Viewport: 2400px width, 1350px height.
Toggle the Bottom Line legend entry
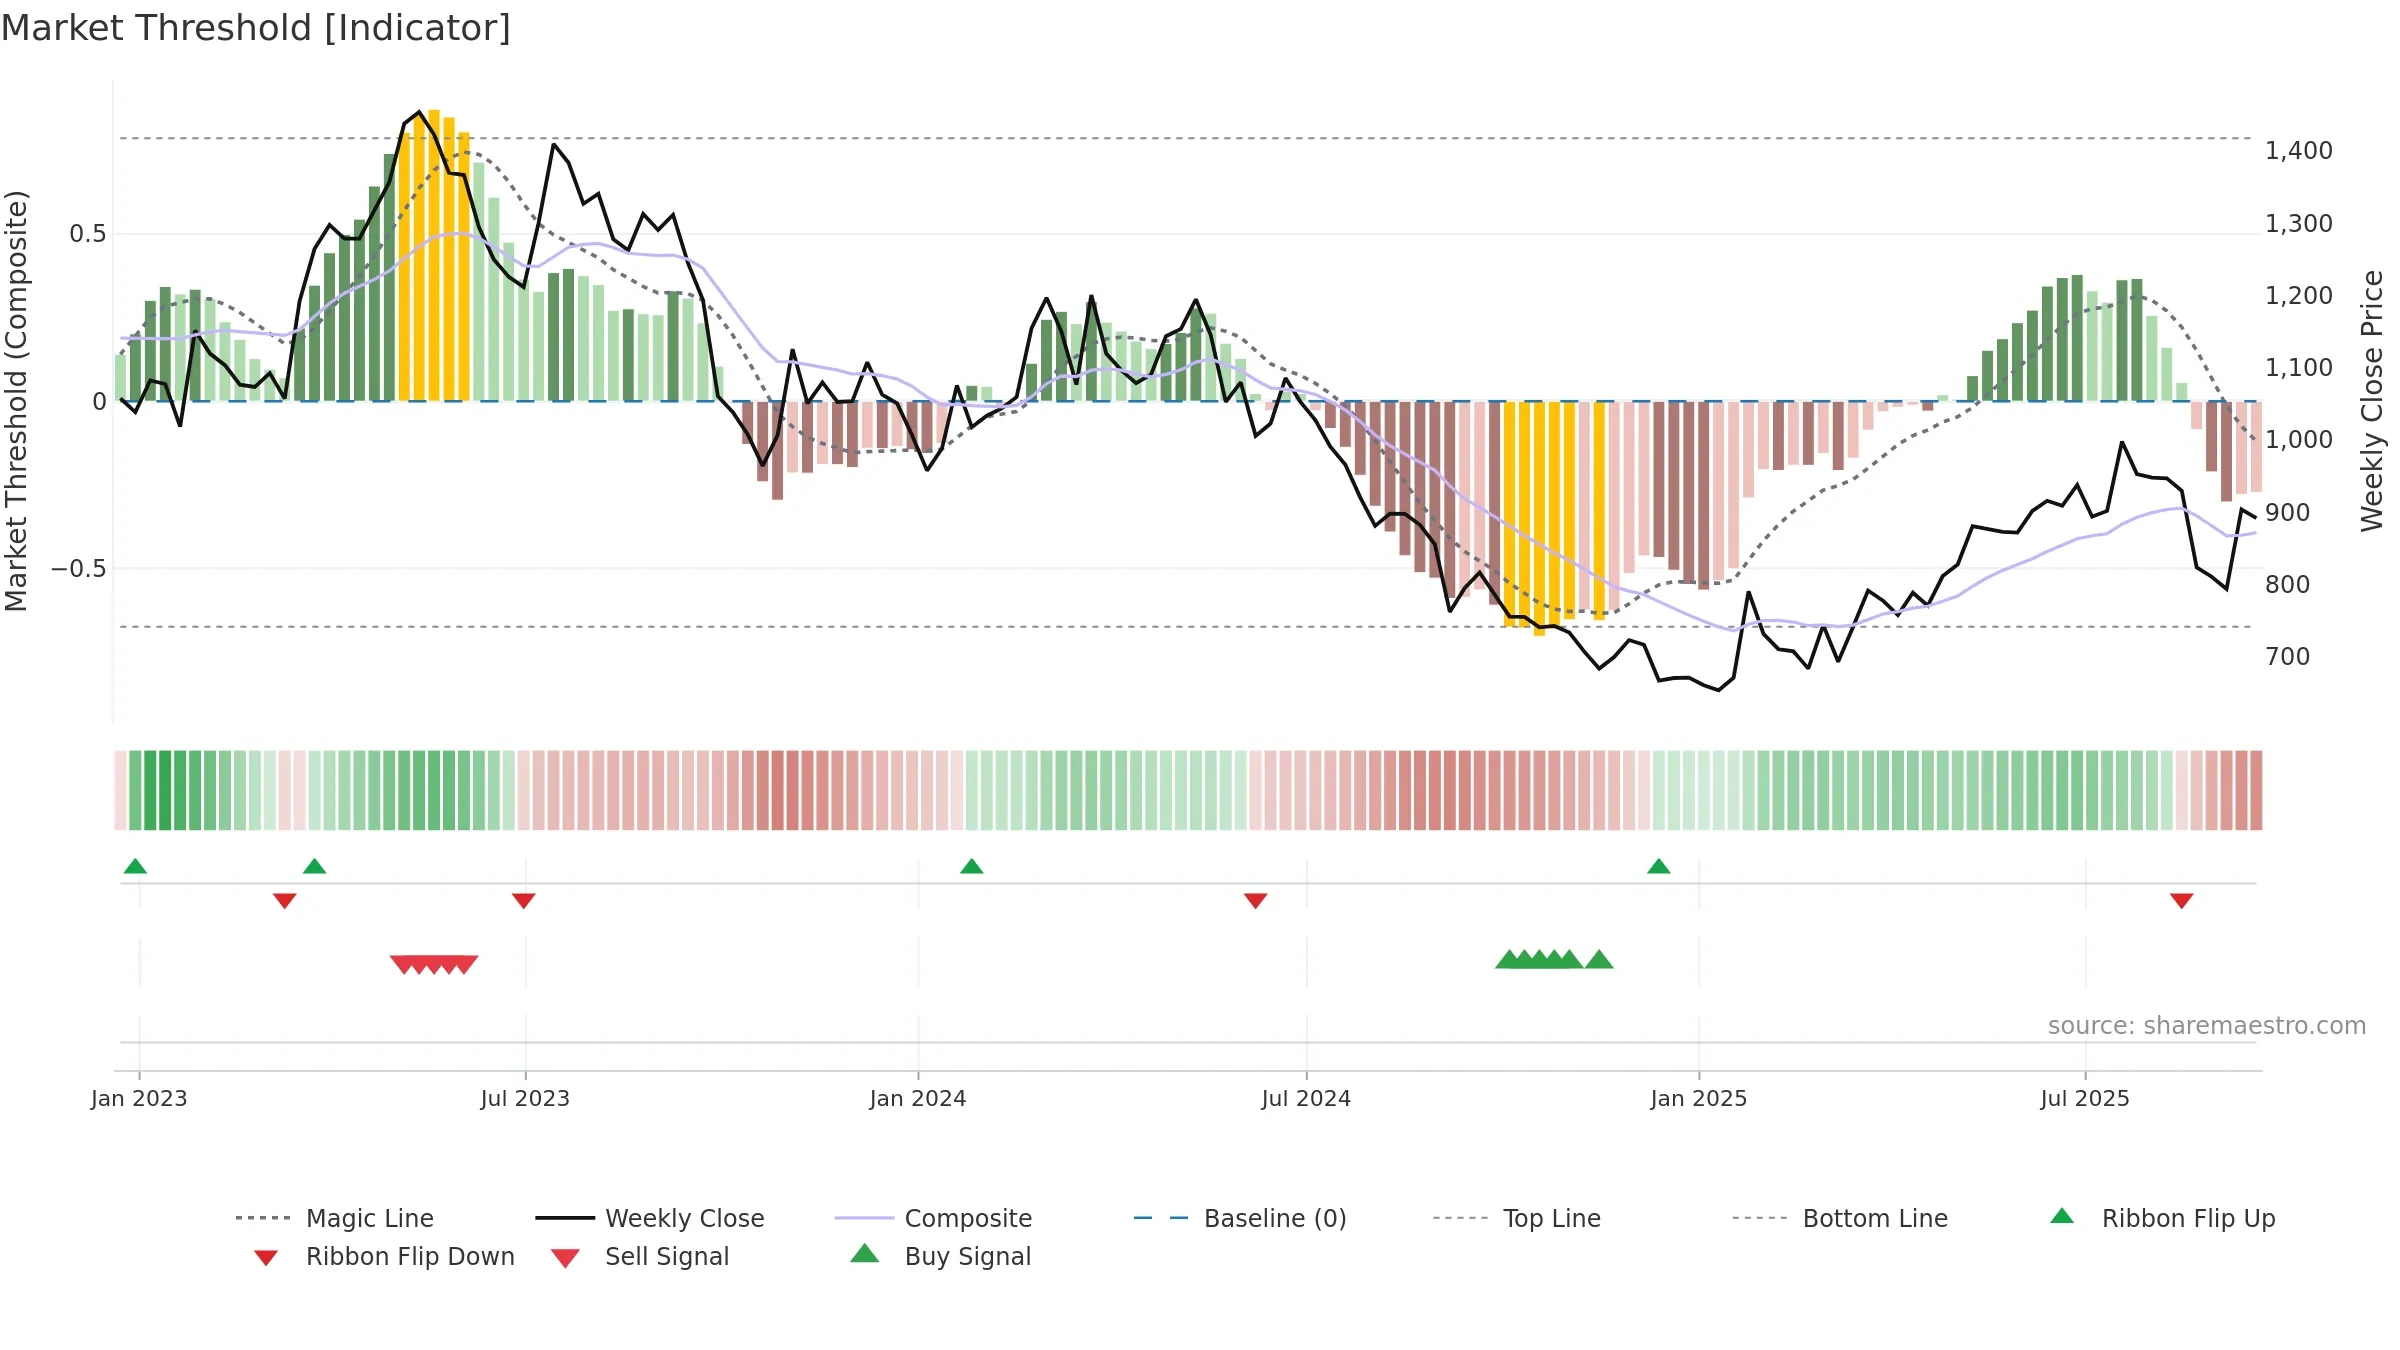[x=1840, y=1218]
